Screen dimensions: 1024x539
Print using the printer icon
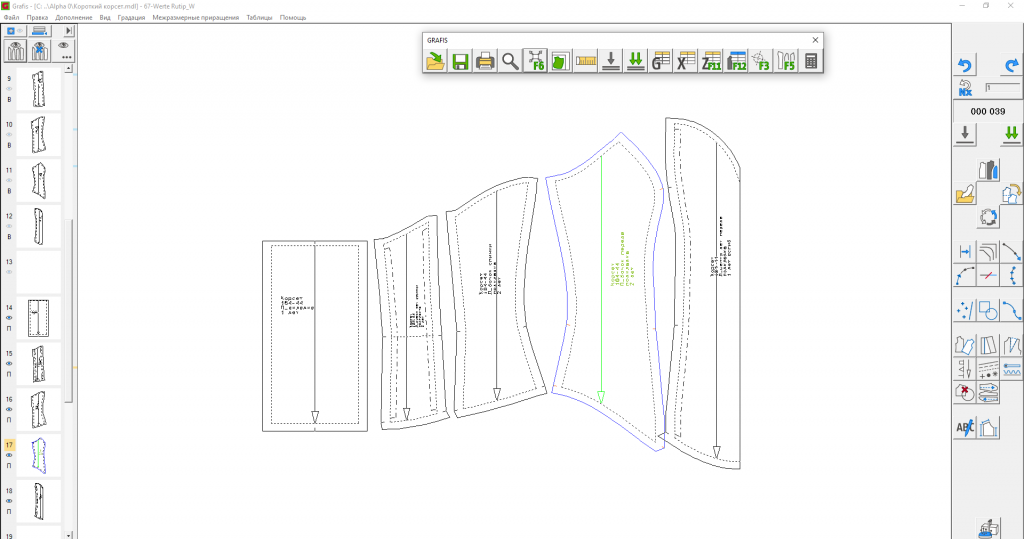485,62
